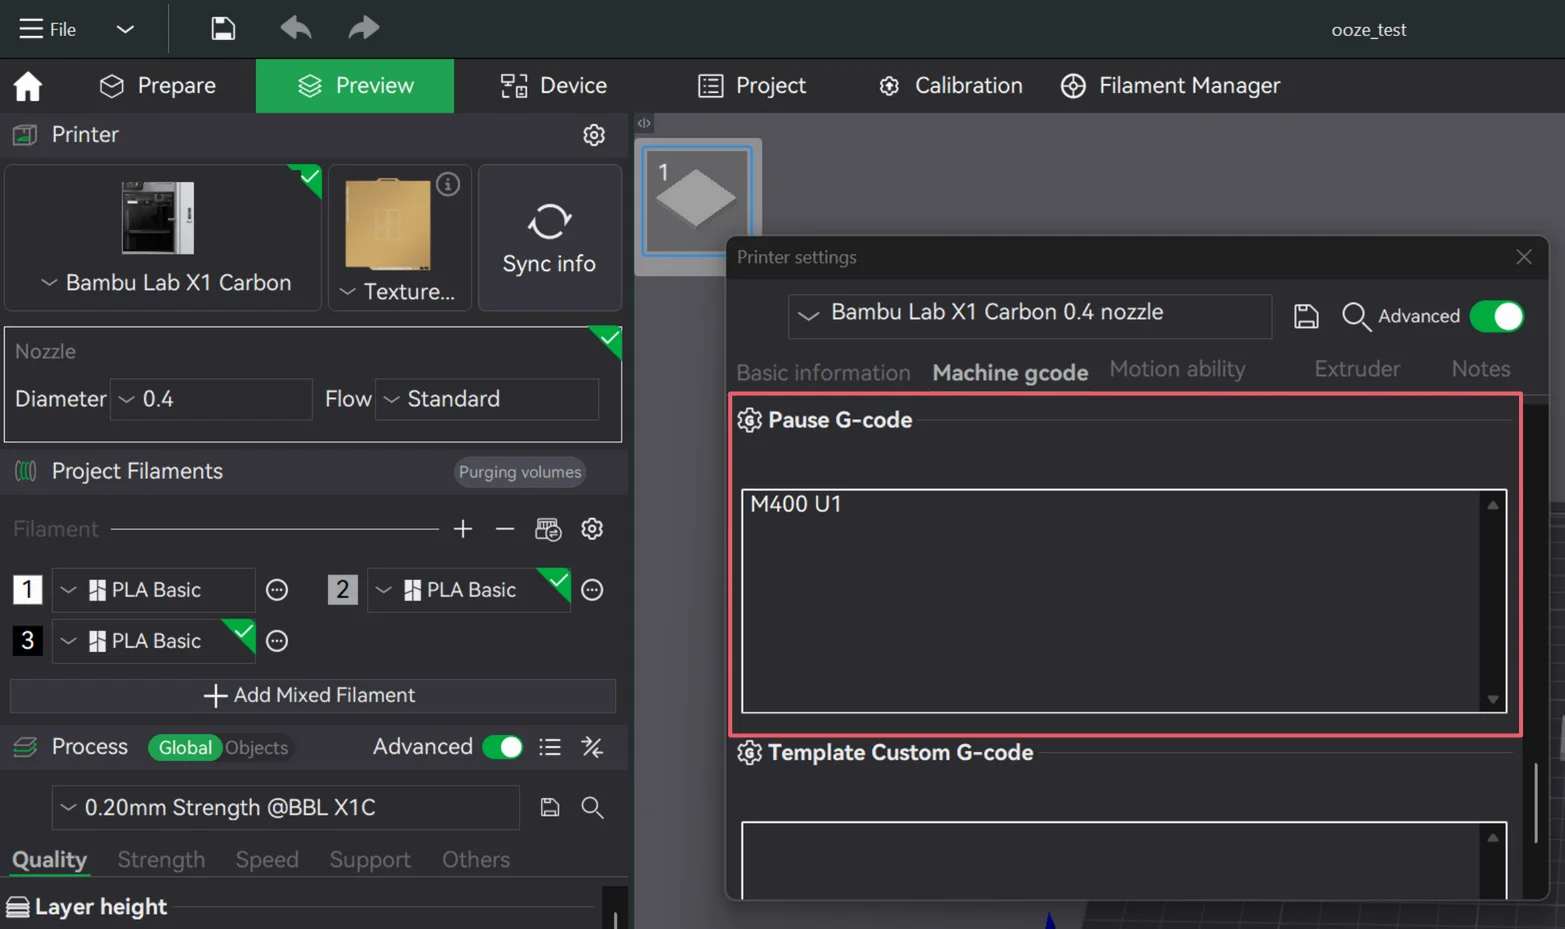Switch Process scope to Objects
This screenshot has height=929, width=1565.
[257, 748]
